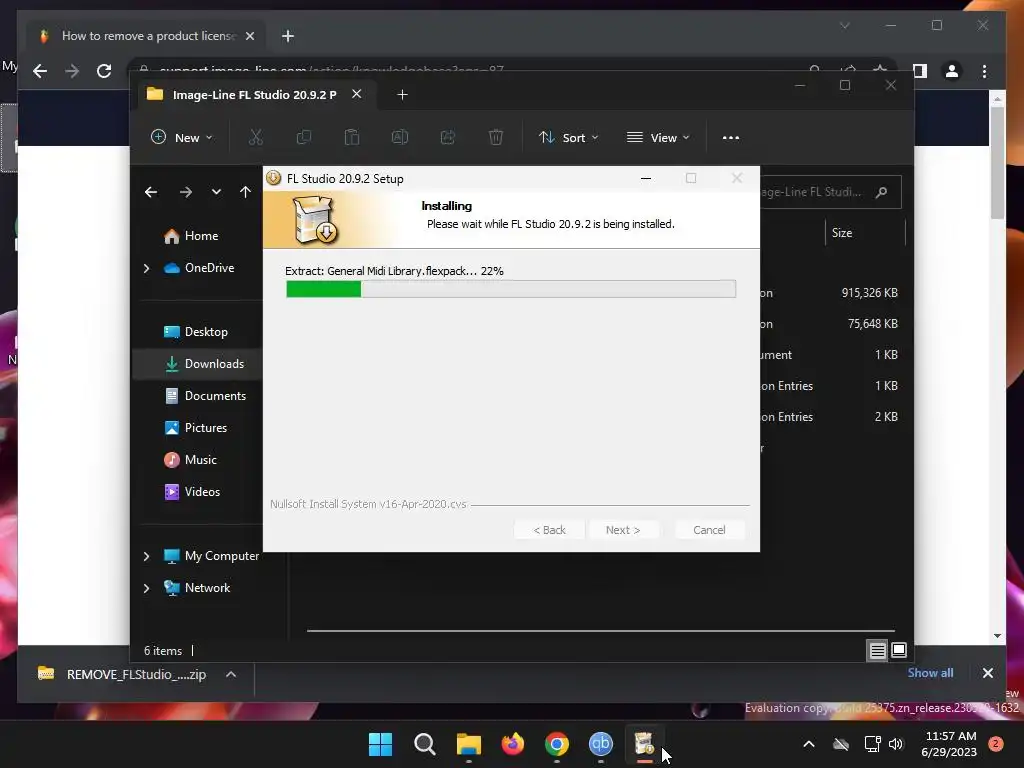Show hidden system tray icons

(808, 744)
